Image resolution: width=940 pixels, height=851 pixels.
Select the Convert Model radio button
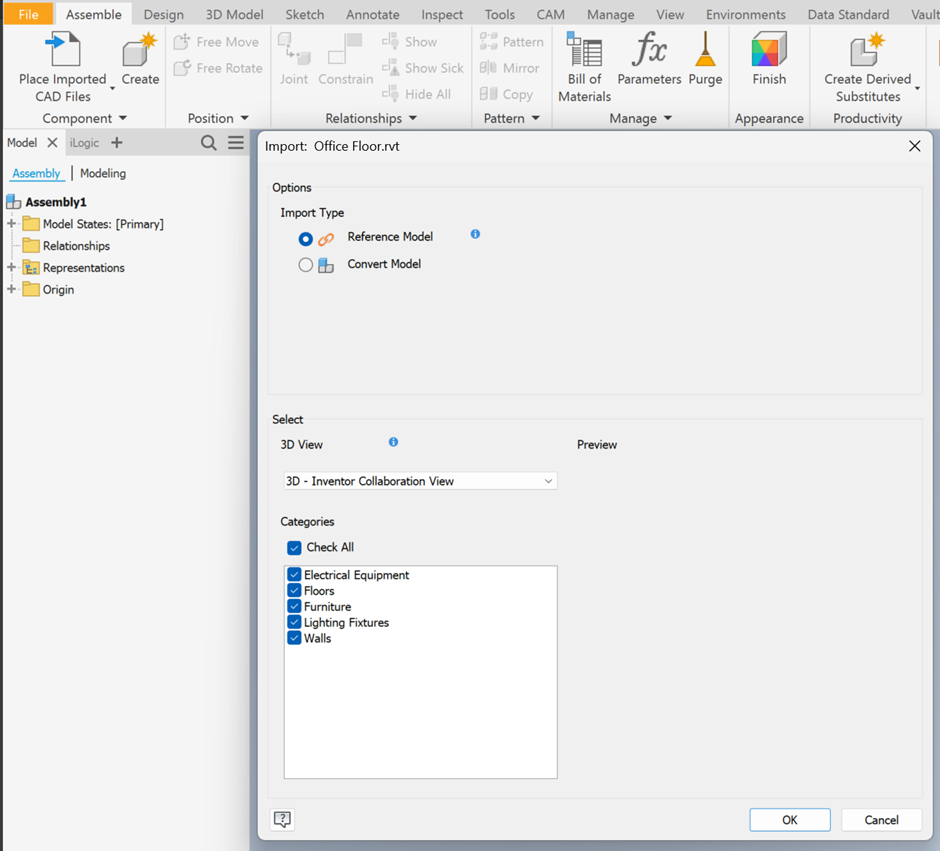[x=306, y=265]
